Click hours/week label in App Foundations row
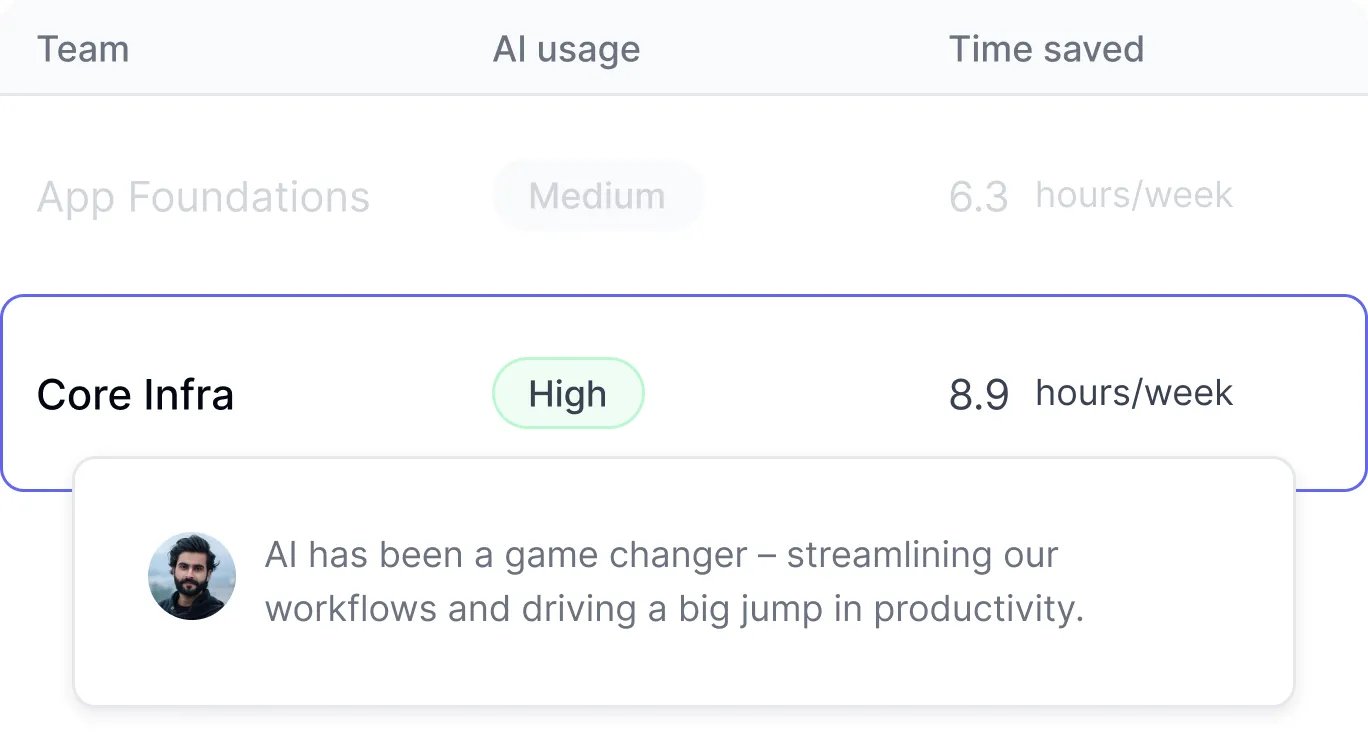1368x732 pixels. point(1134,195)
